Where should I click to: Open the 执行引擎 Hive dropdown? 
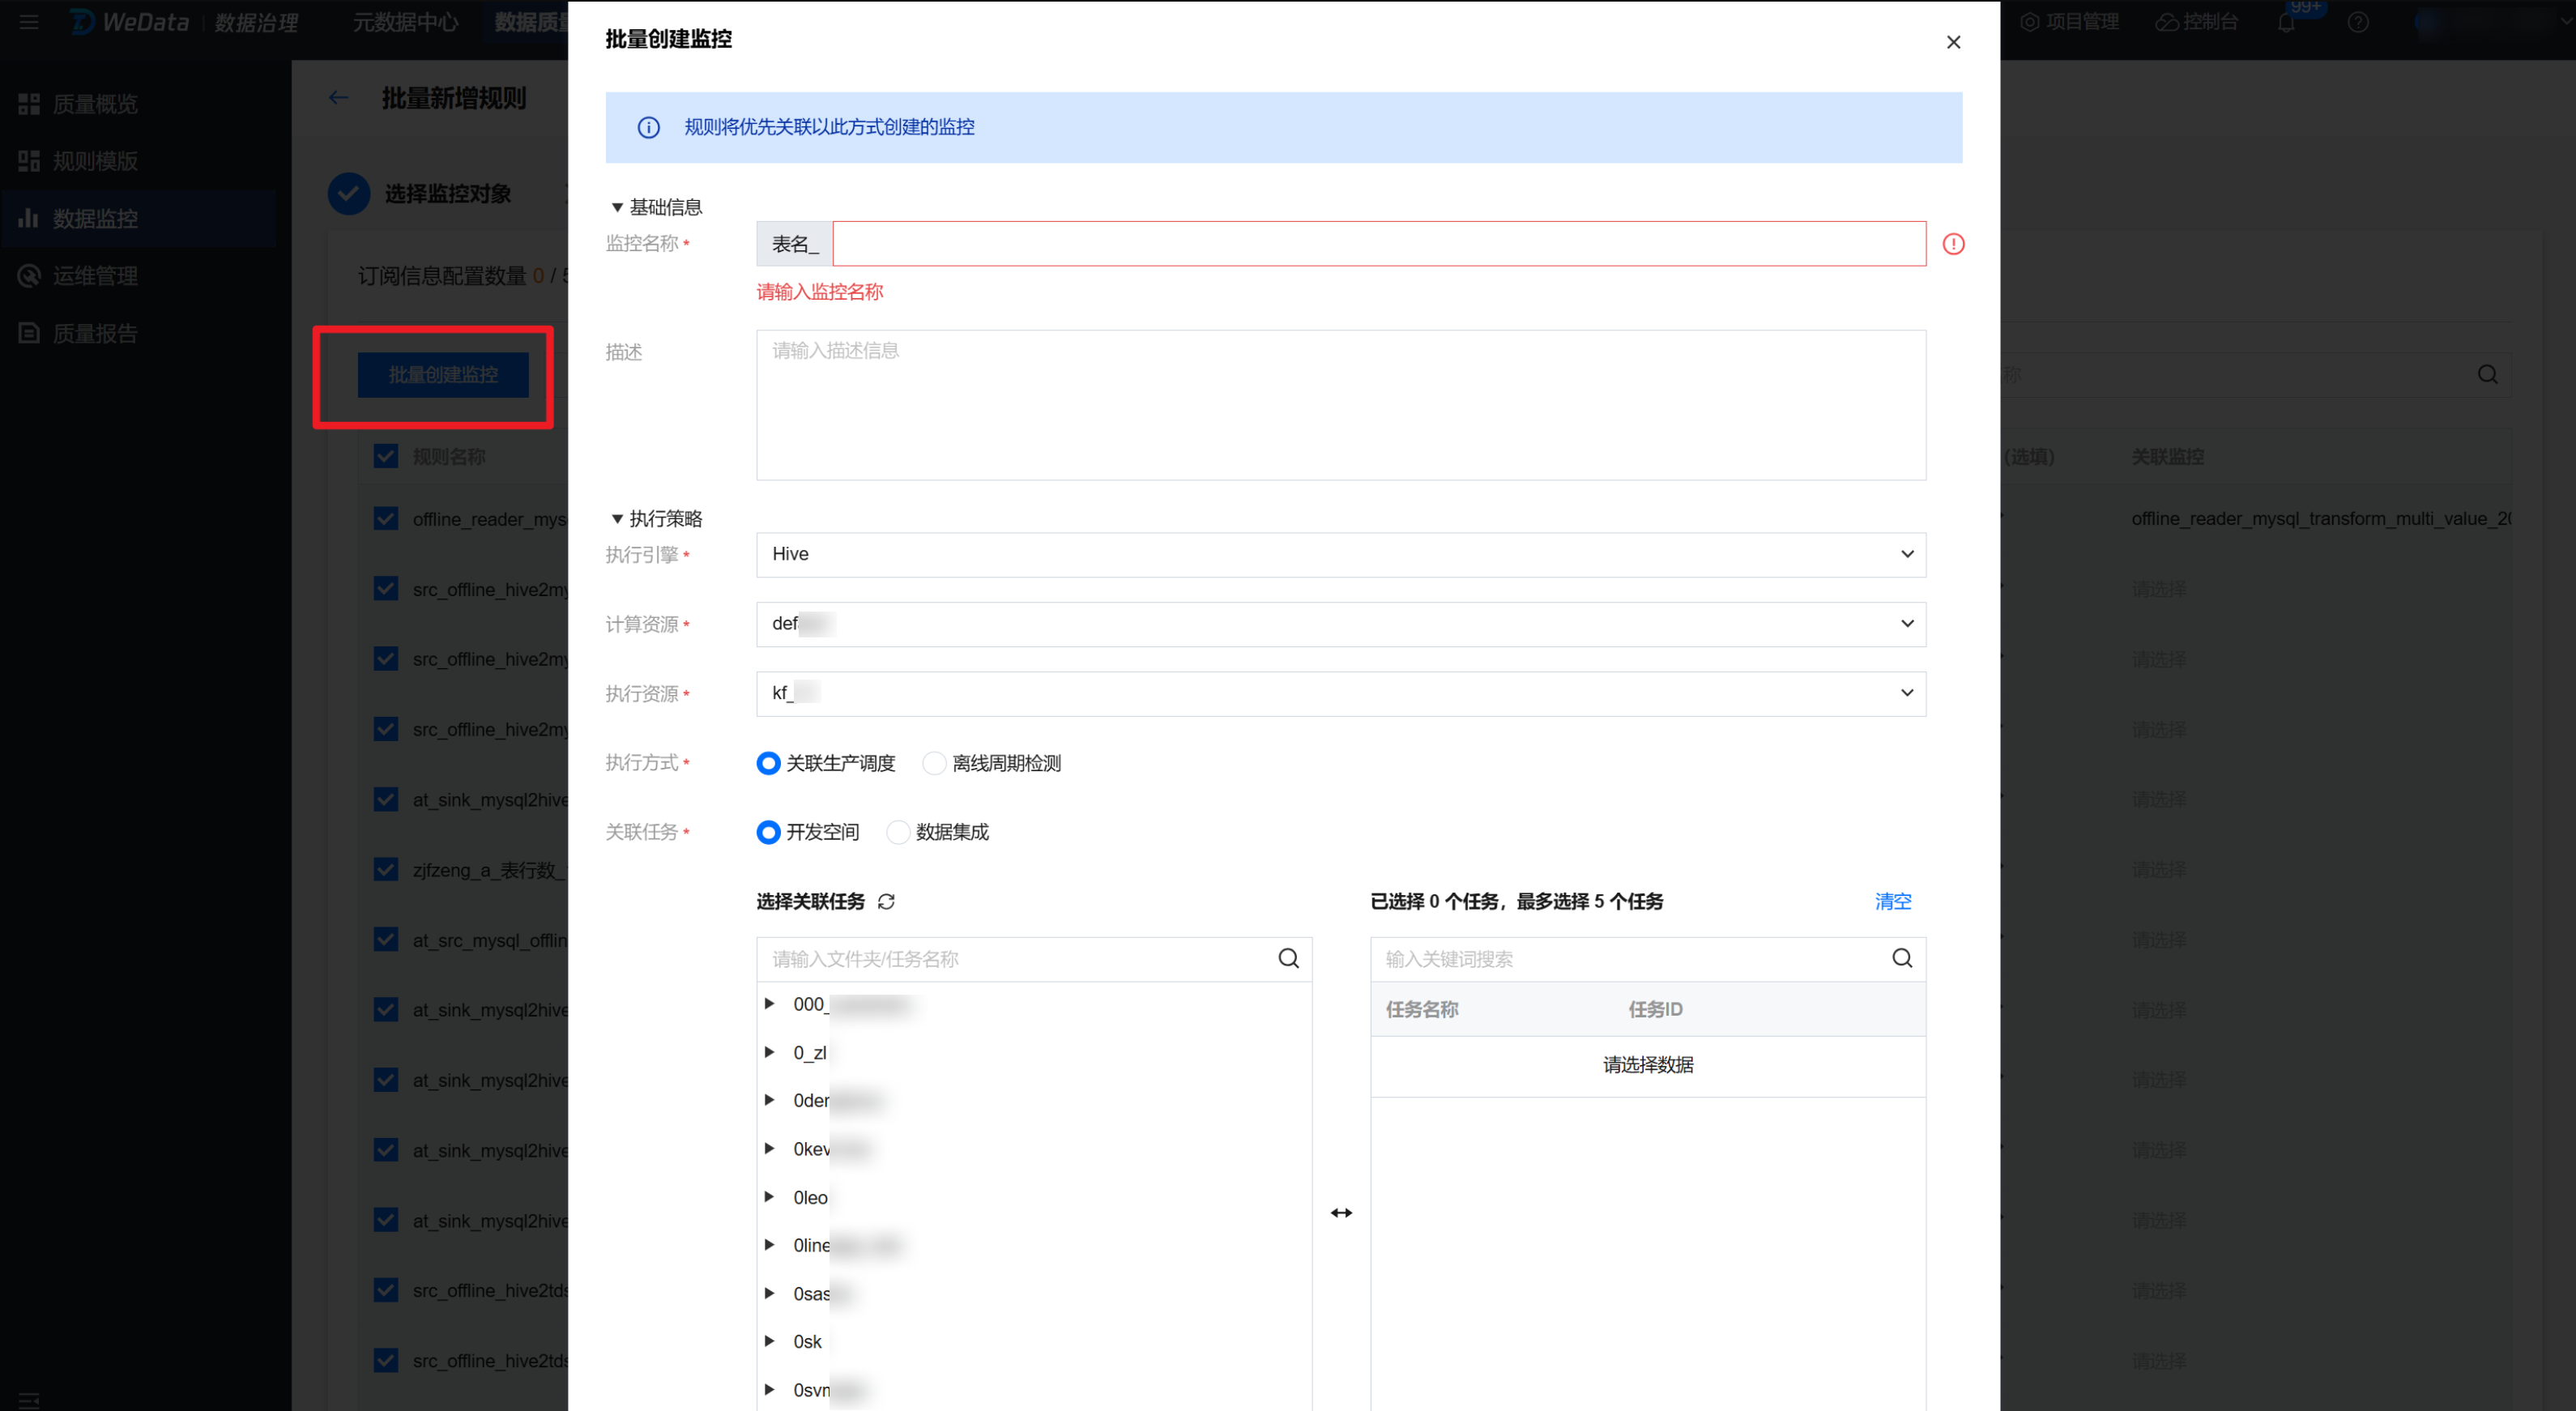coord(1340,554)
